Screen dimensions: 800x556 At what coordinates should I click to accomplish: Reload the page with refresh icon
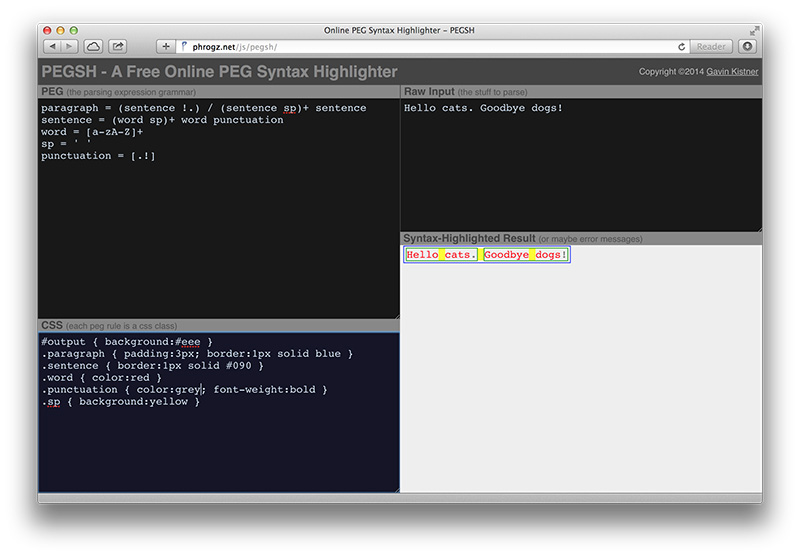pos(681,46)
